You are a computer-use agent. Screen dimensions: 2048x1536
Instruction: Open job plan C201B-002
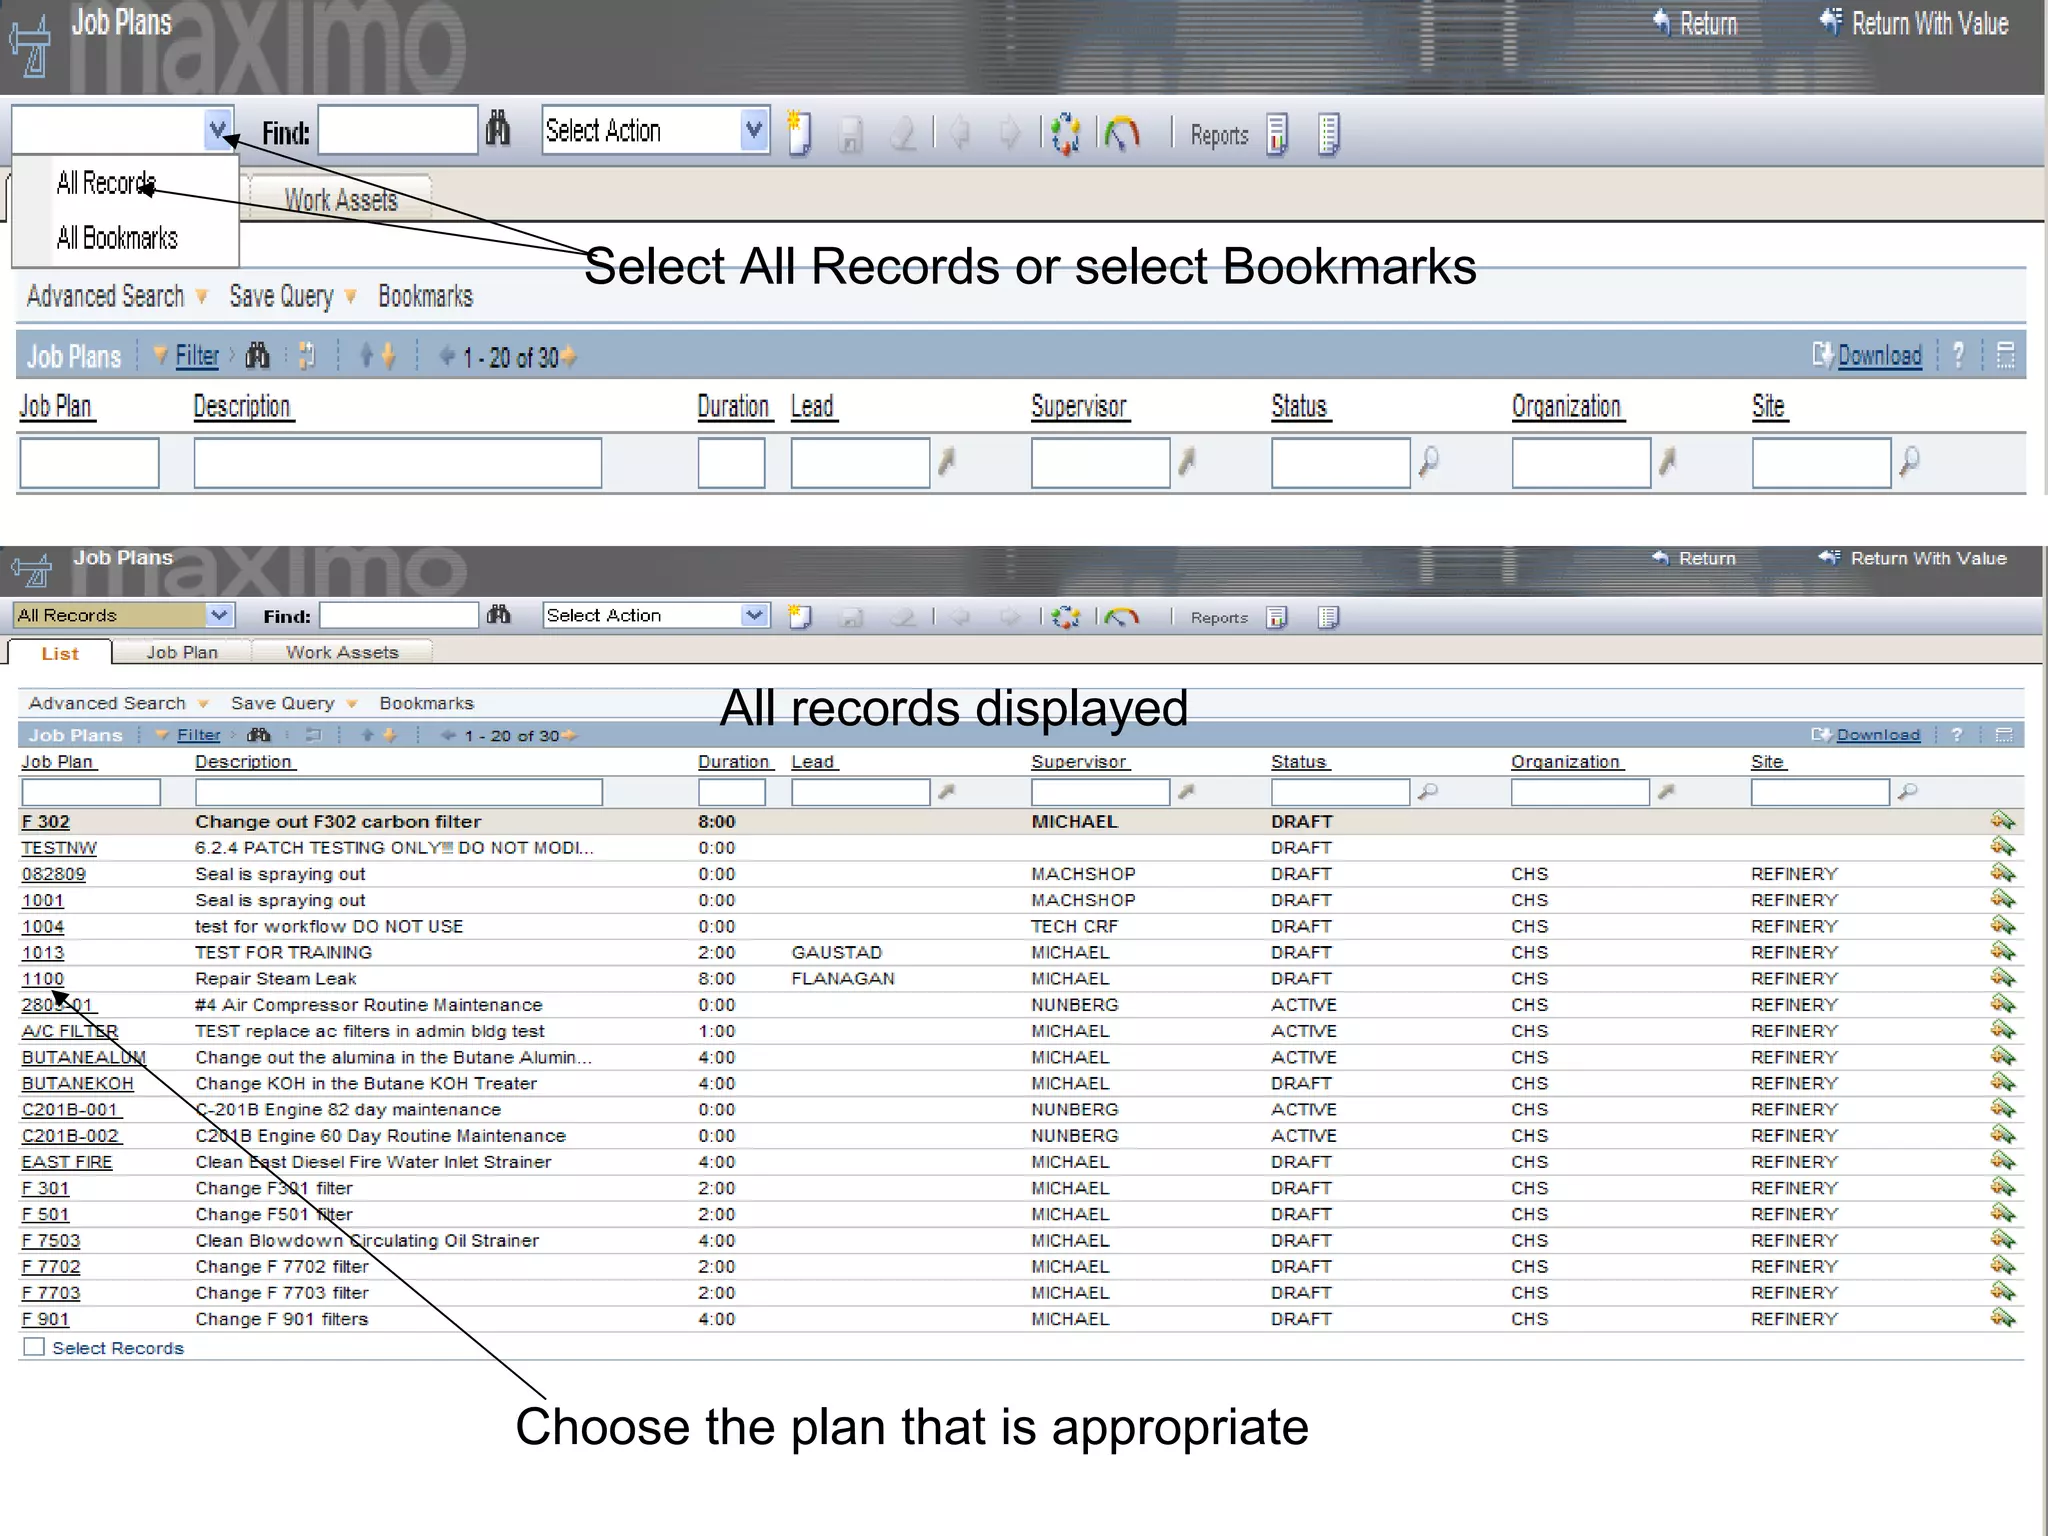71,1136
